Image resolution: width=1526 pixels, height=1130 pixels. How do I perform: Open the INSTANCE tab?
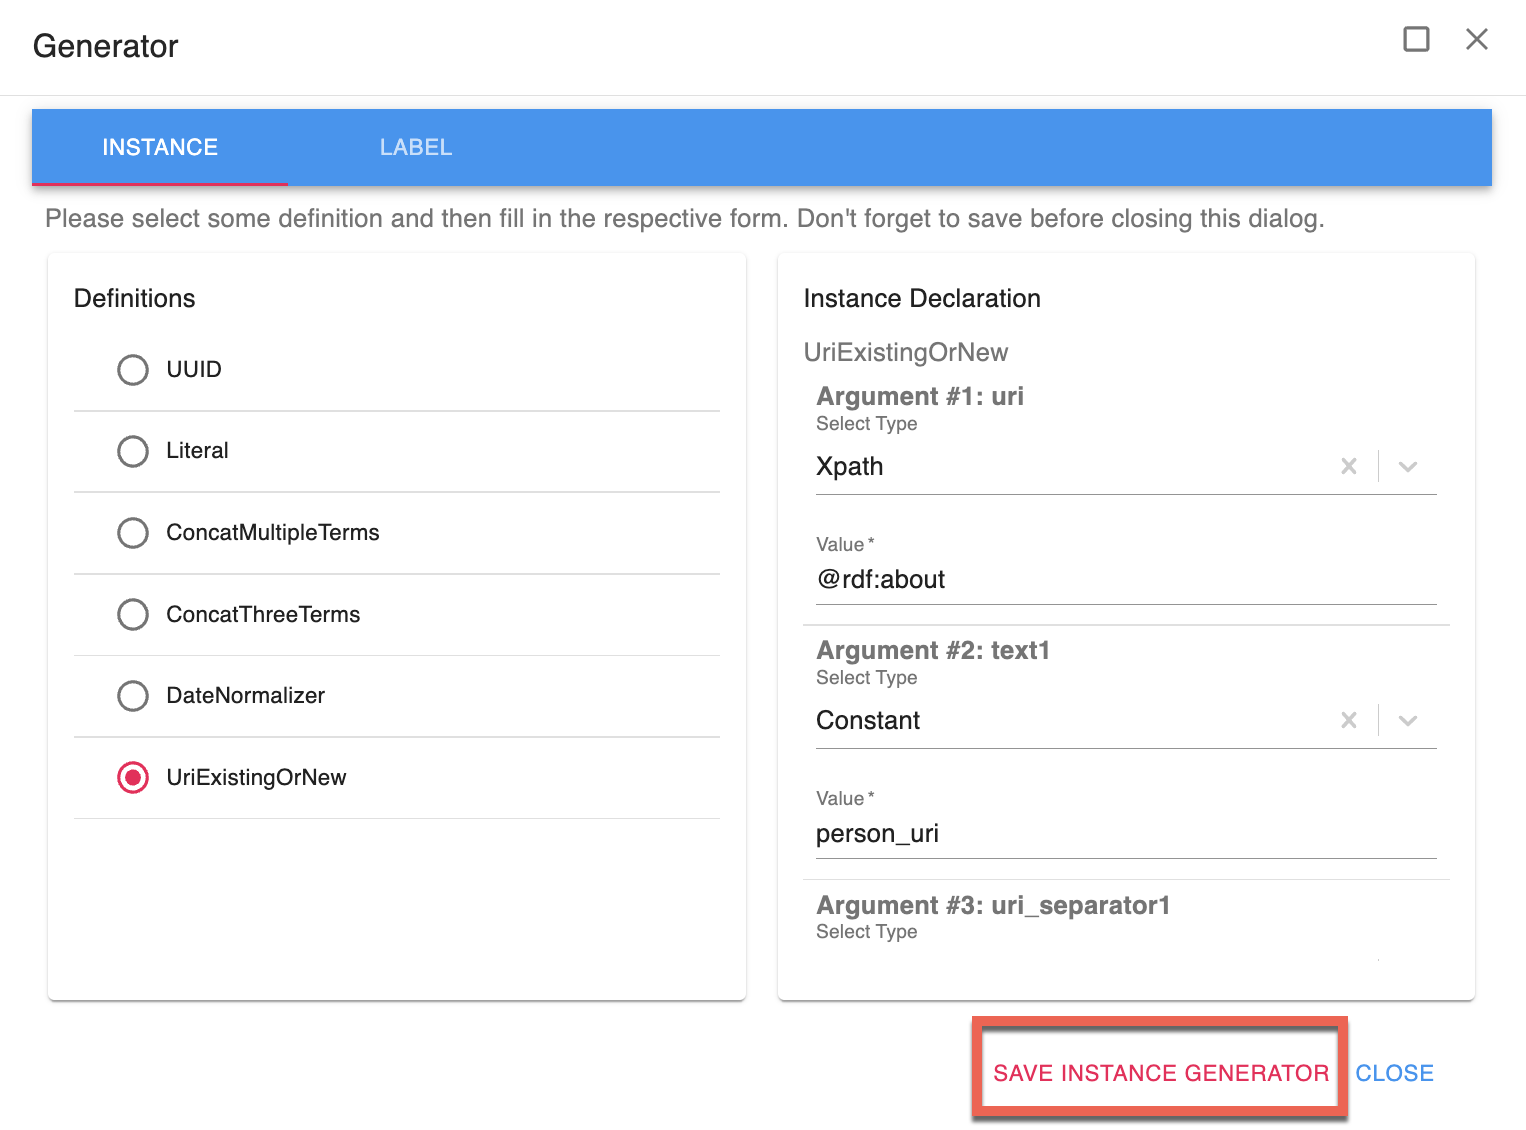[160, 147]
